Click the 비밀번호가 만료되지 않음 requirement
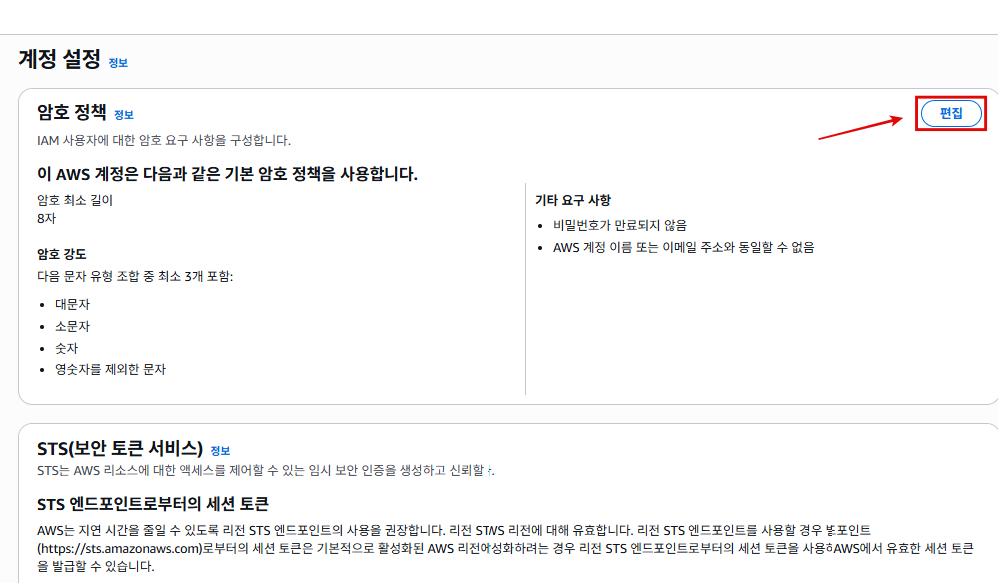Screen dimensions: 998x583 (619, 225)
